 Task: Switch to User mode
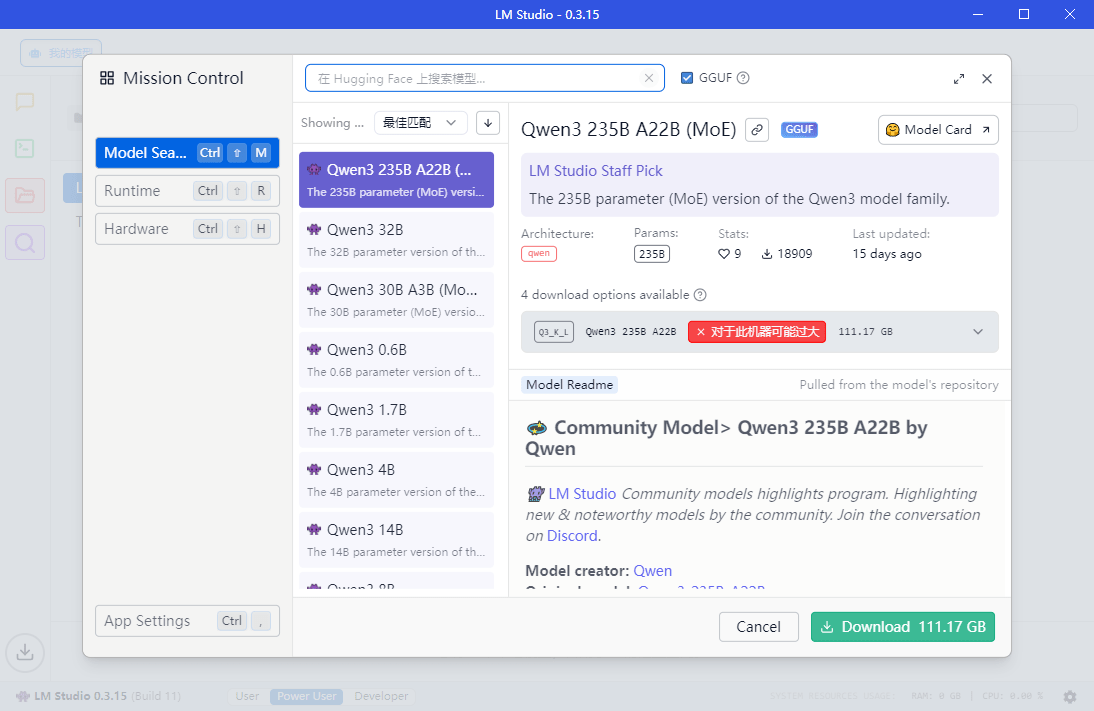(247, 696)
